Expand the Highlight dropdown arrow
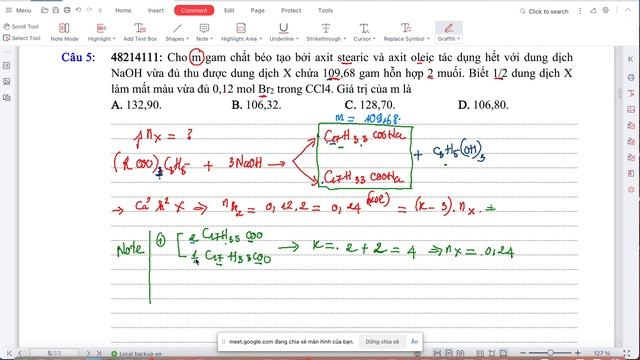 (114, 39)
